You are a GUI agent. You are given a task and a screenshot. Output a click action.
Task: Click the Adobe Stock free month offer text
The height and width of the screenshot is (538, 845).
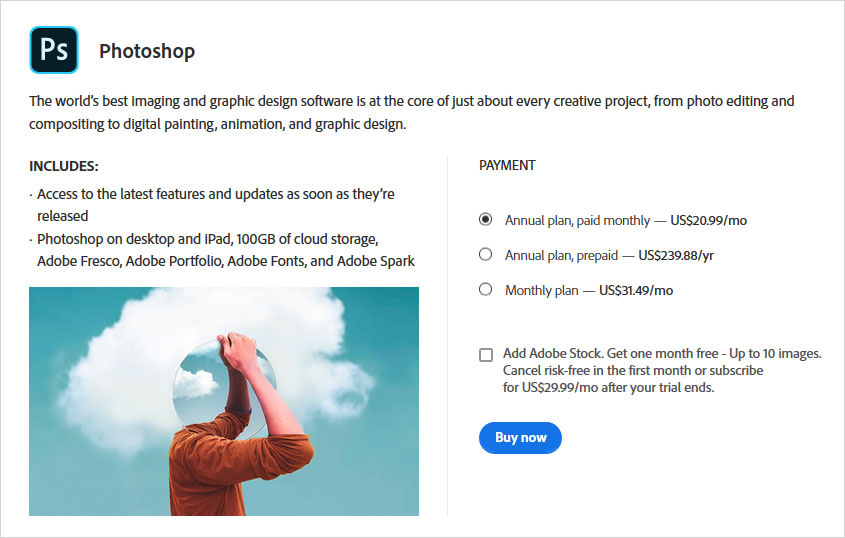pos(662,353)
